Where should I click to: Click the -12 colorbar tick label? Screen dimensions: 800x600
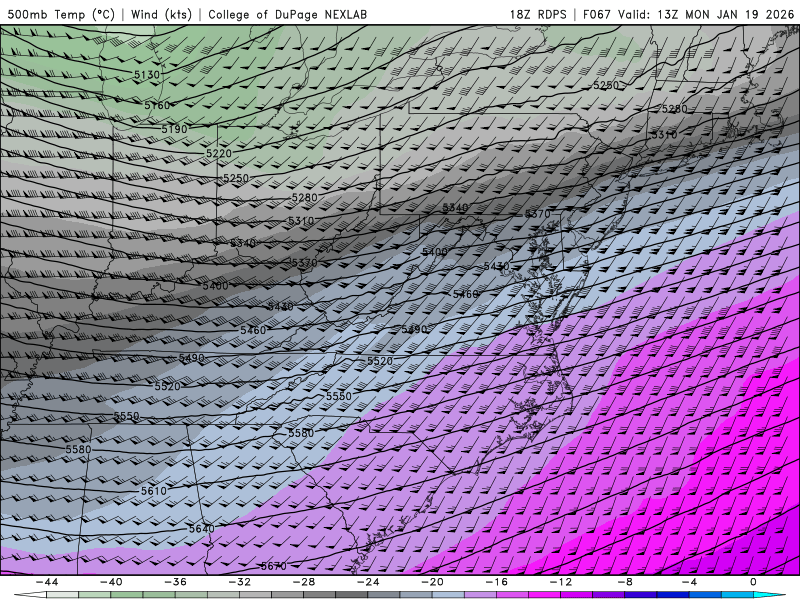click(561, 582)
